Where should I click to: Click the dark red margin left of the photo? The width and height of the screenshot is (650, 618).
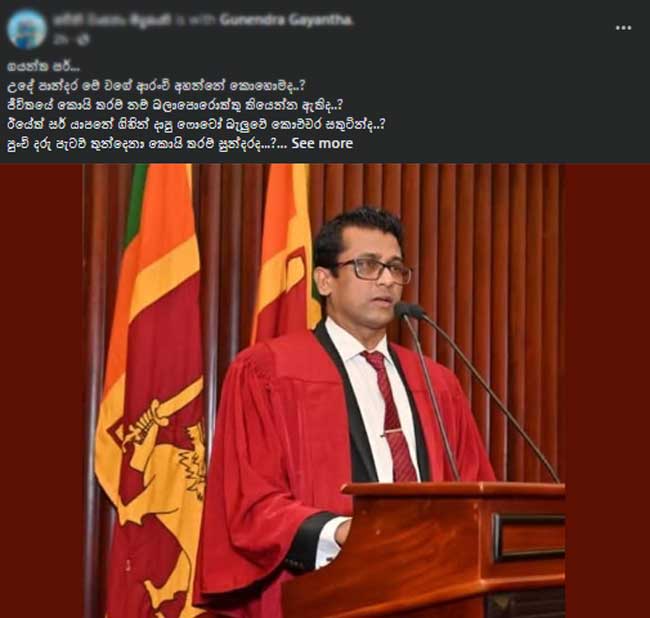tap(41, 390)
